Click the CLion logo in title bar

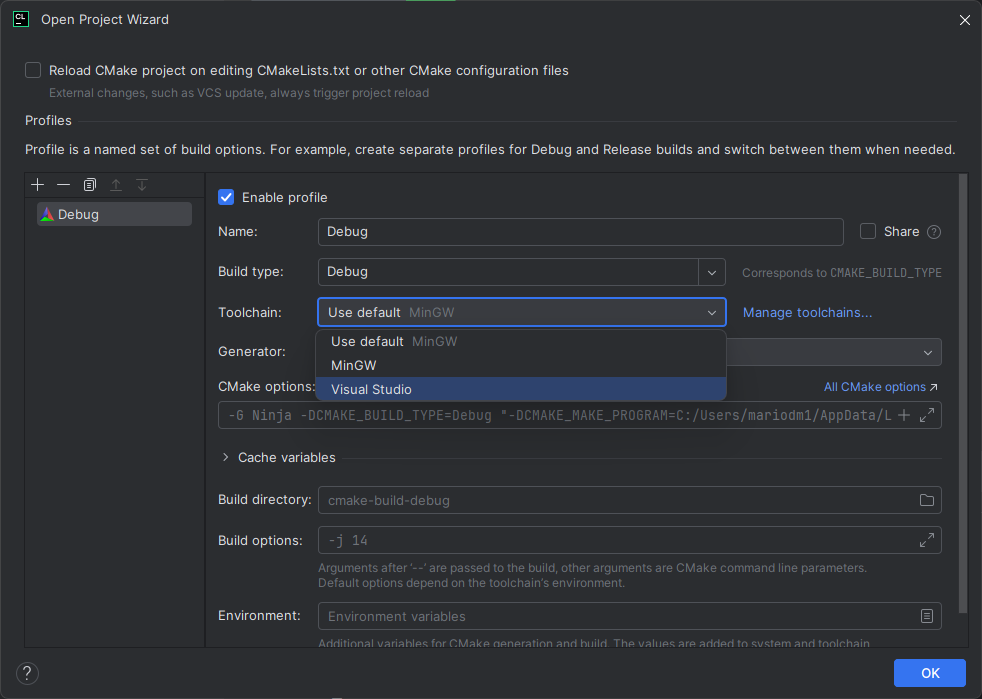click(x=21, y=19)
